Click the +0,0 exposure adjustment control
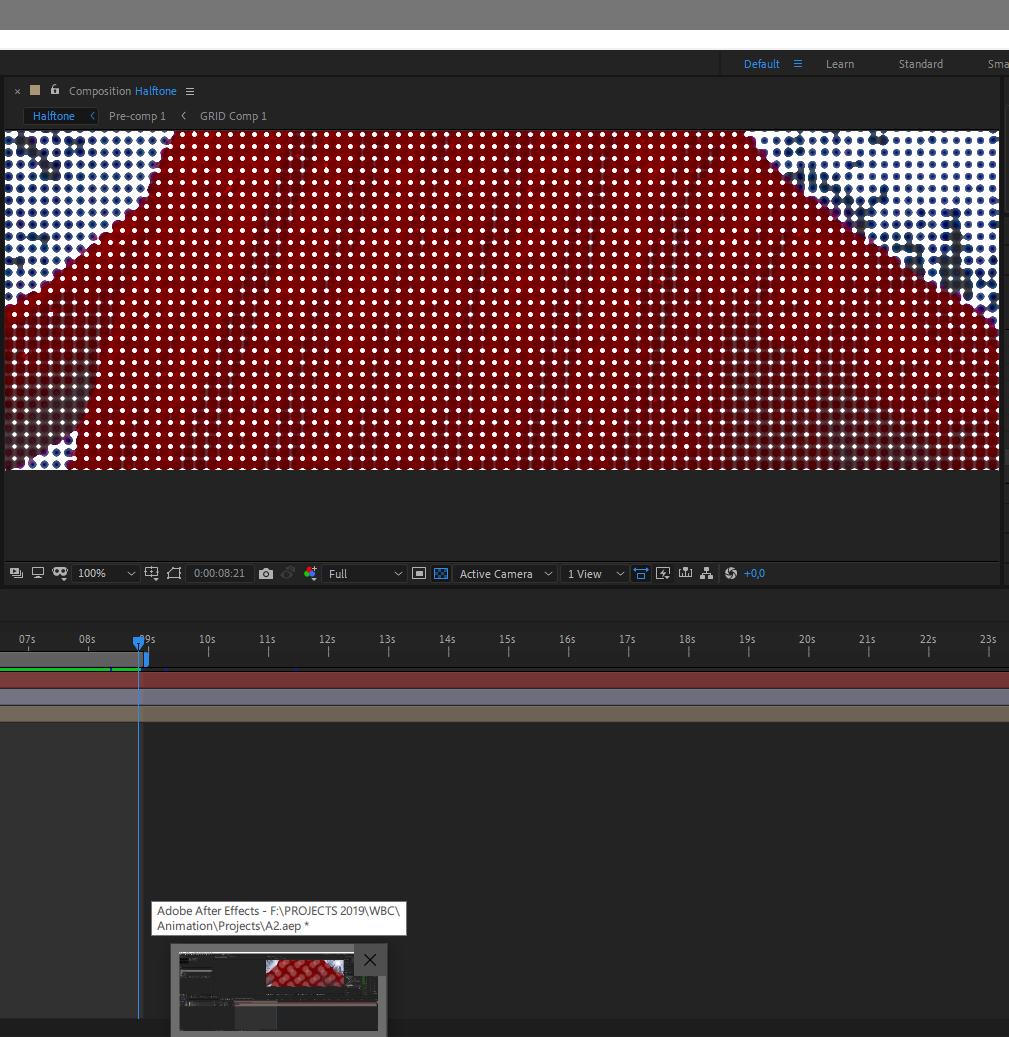This screenshot has width=1009, height=1037. click(x=753, y=573)
